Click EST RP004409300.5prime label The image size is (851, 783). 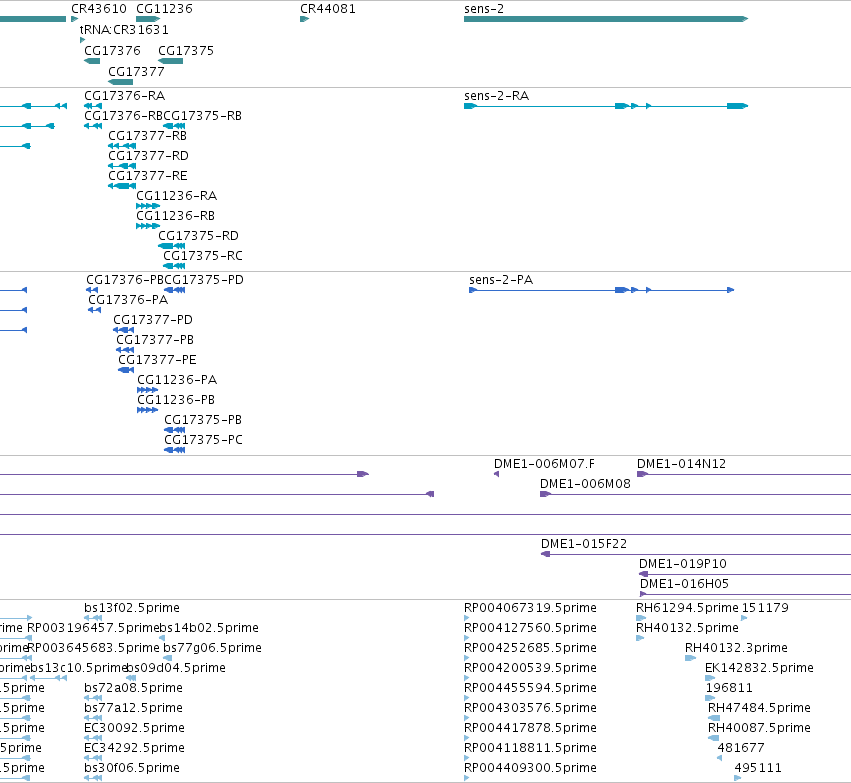(530, 768)
